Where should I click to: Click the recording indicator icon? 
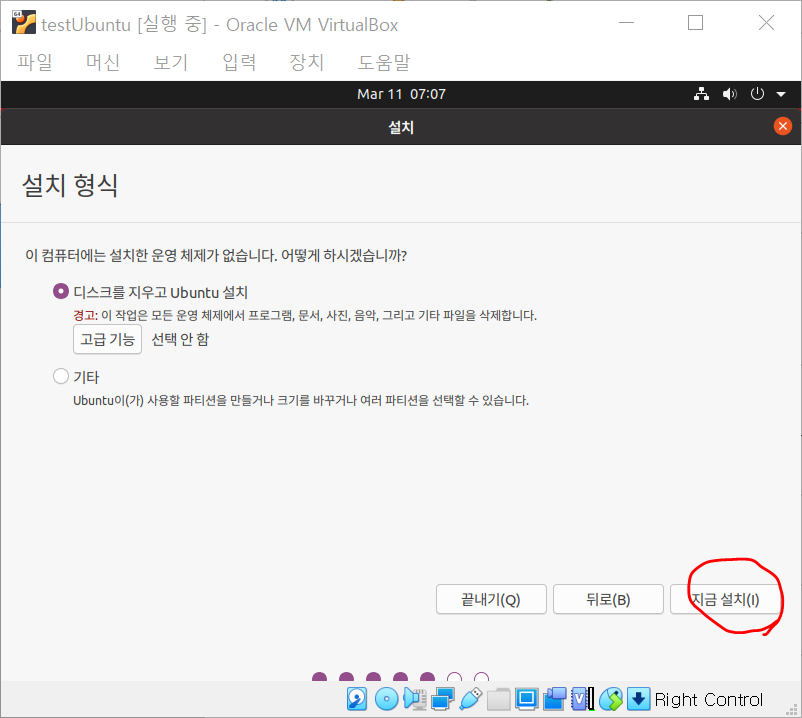(x=554, y=699)
